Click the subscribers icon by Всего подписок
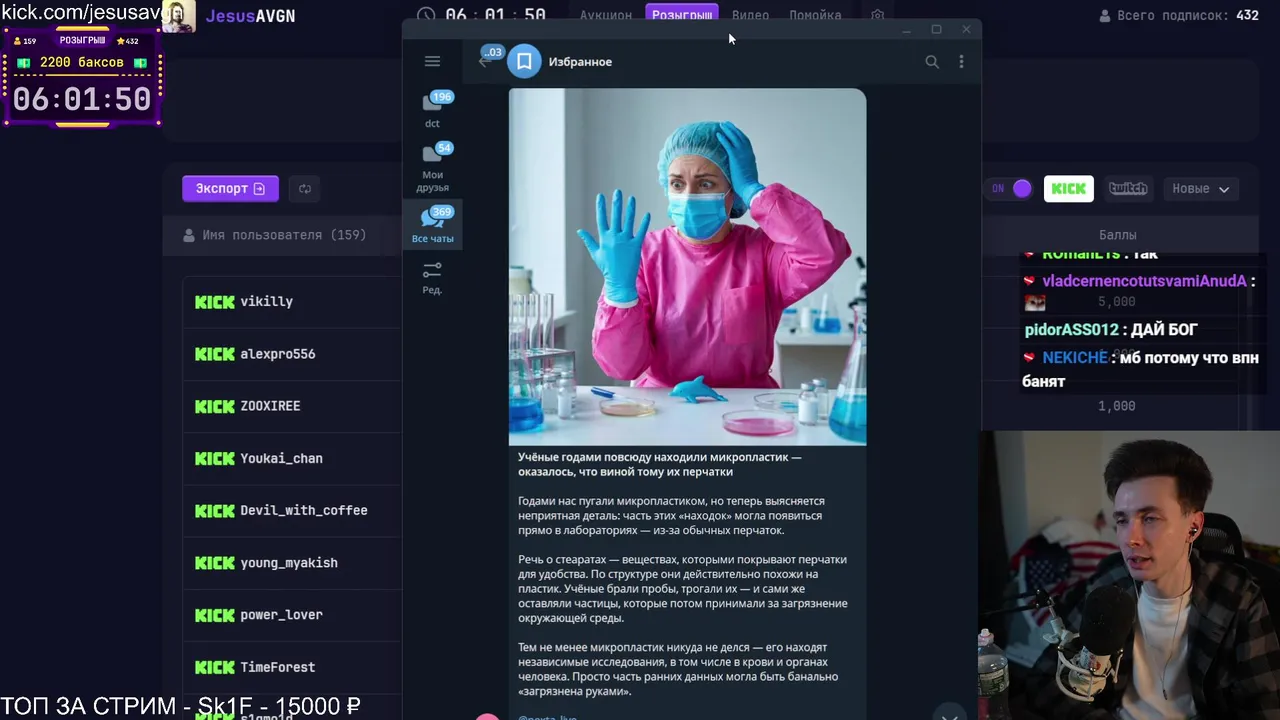Image resolution: width=1280 pixels, height=720 pixels. coord(1105,16)
